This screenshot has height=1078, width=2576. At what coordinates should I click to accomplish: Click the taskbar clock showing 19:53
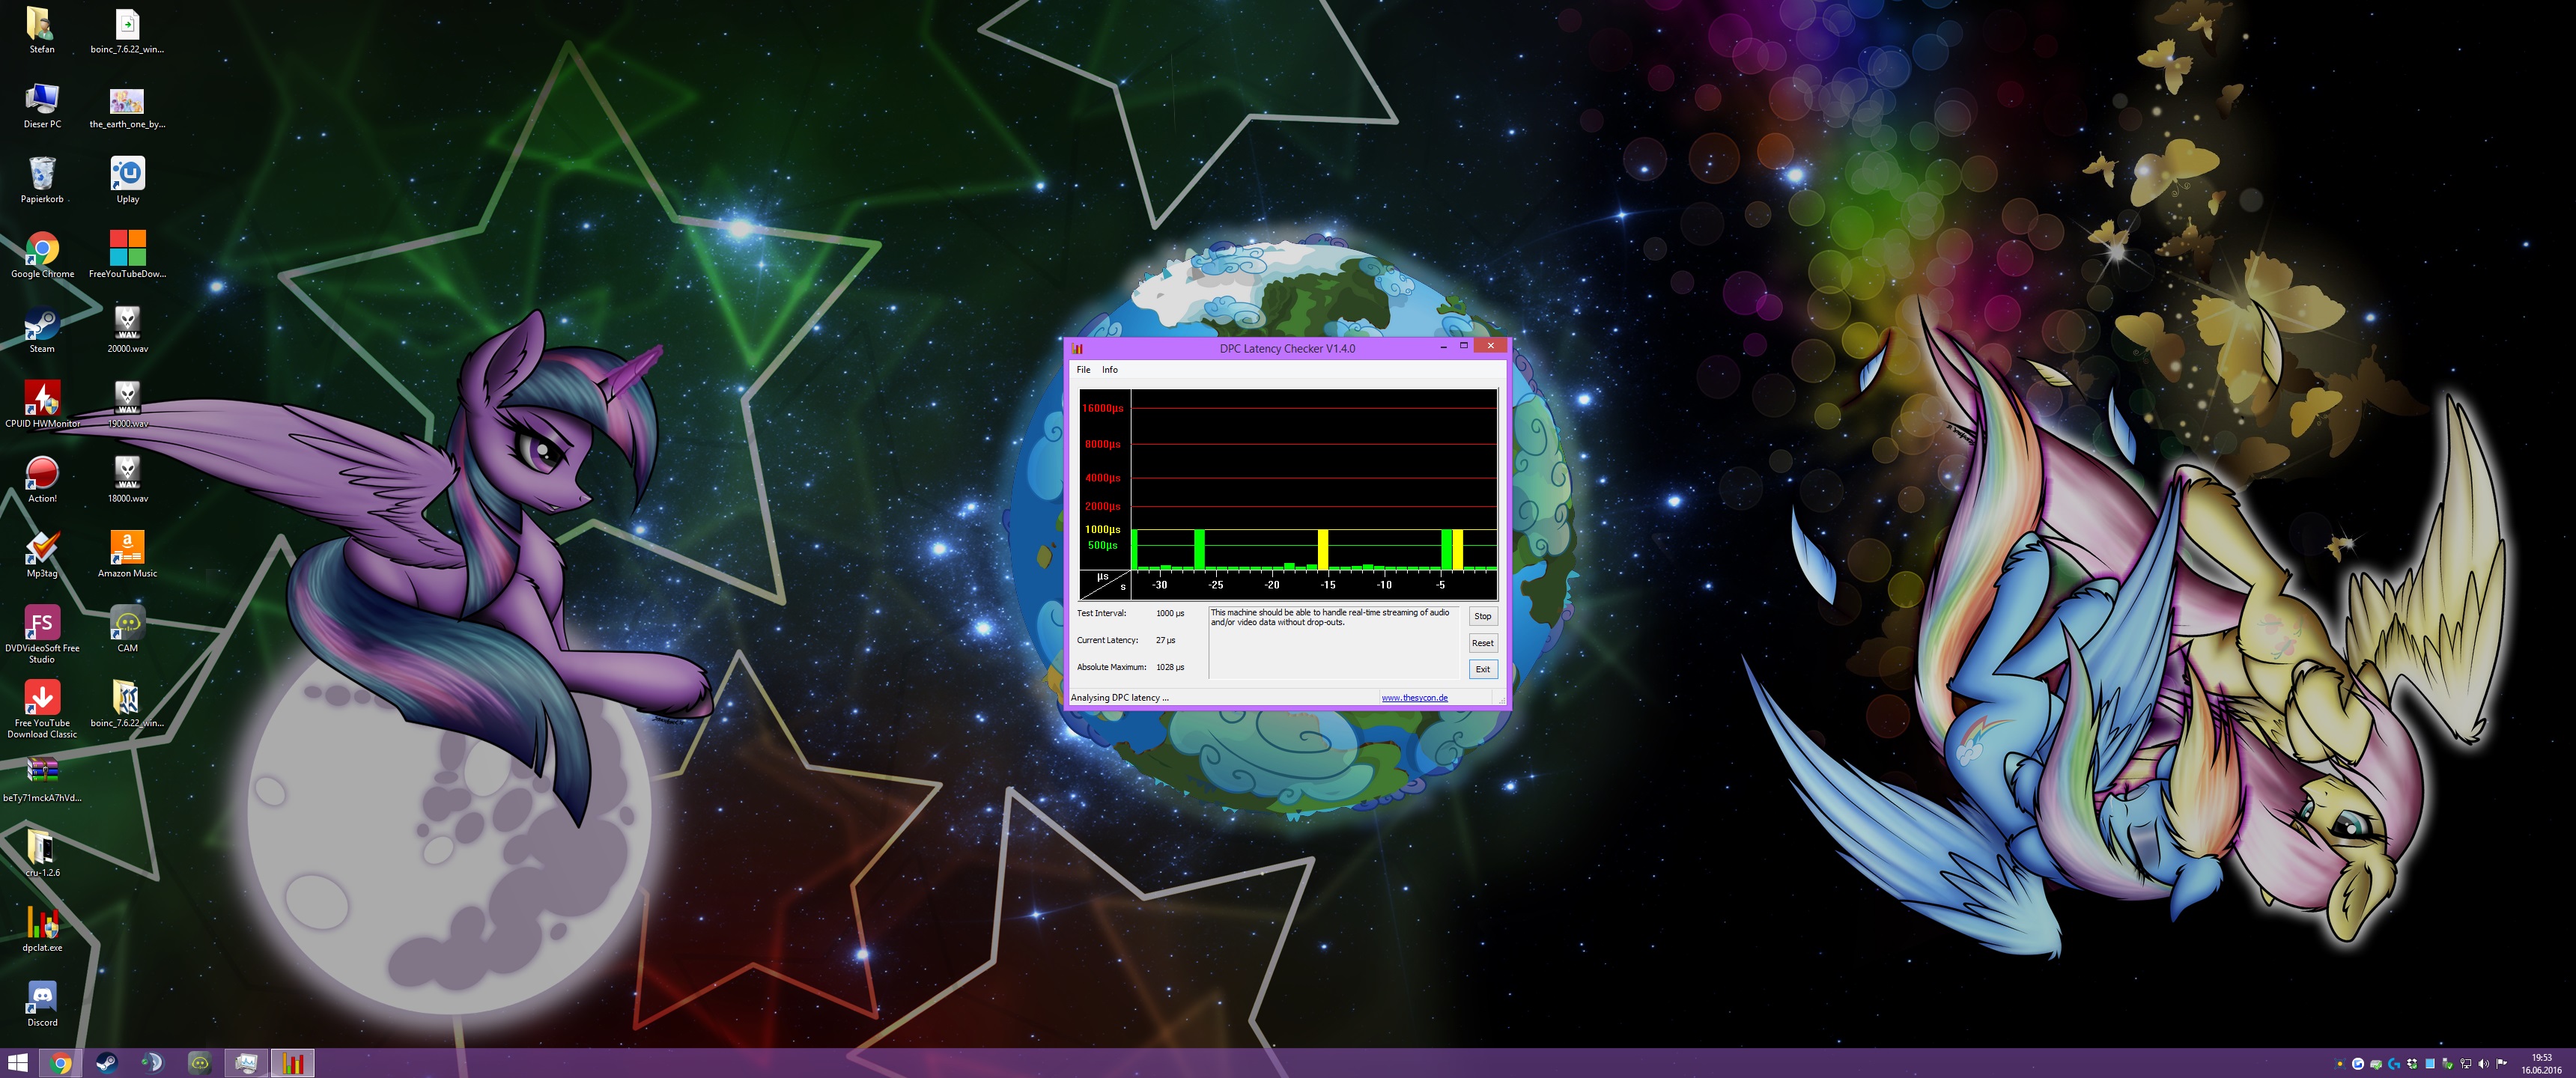[2541, 1063]
